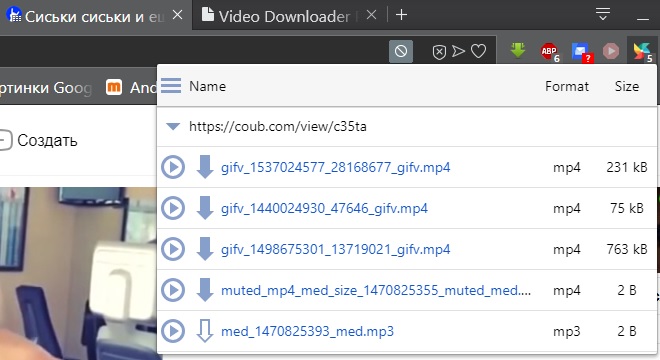This screenshot has height=360, width=660.
Task: Open gifv_1498675301_13719021_gifv.mp4 link
Action: [x=335, y=249]
